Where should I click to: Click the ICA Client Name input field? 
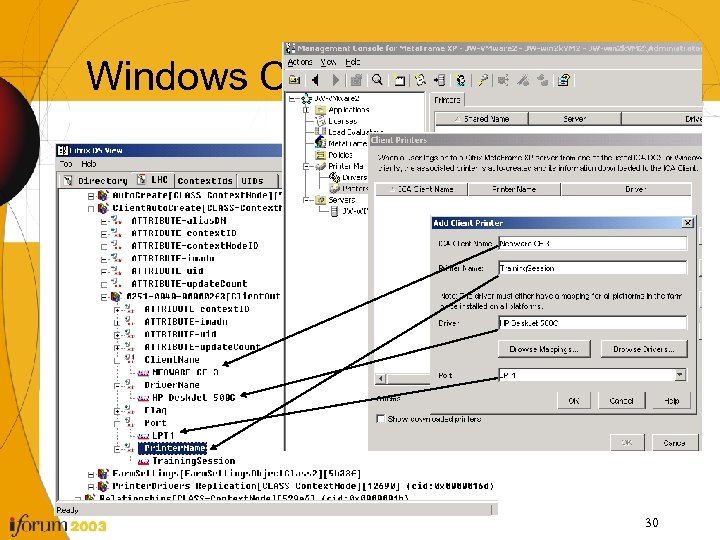593,243
